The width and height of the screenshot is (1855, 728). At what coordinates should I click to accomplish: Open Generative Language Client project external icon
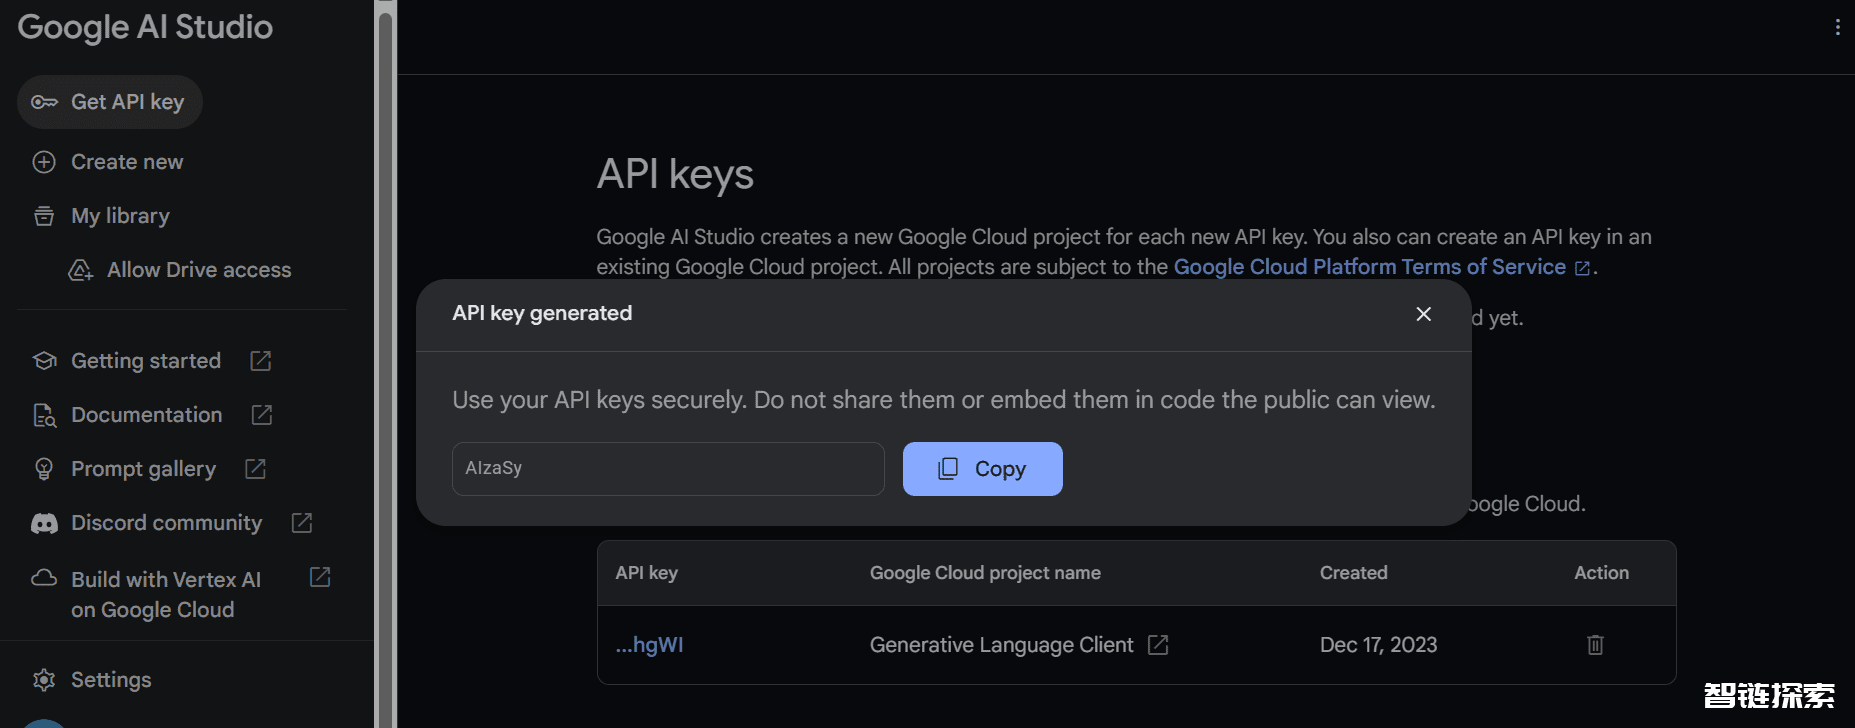(x=1158, y=645)
